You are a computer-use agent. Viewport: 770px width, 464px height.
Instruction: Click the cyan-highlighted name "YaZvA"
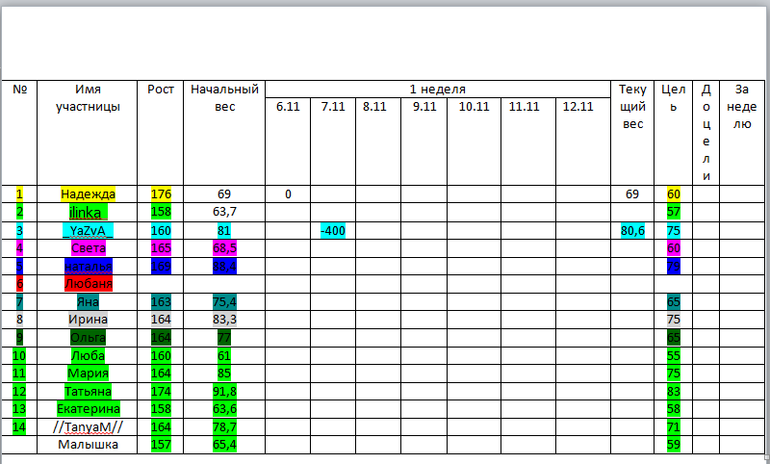coord(88,230)
